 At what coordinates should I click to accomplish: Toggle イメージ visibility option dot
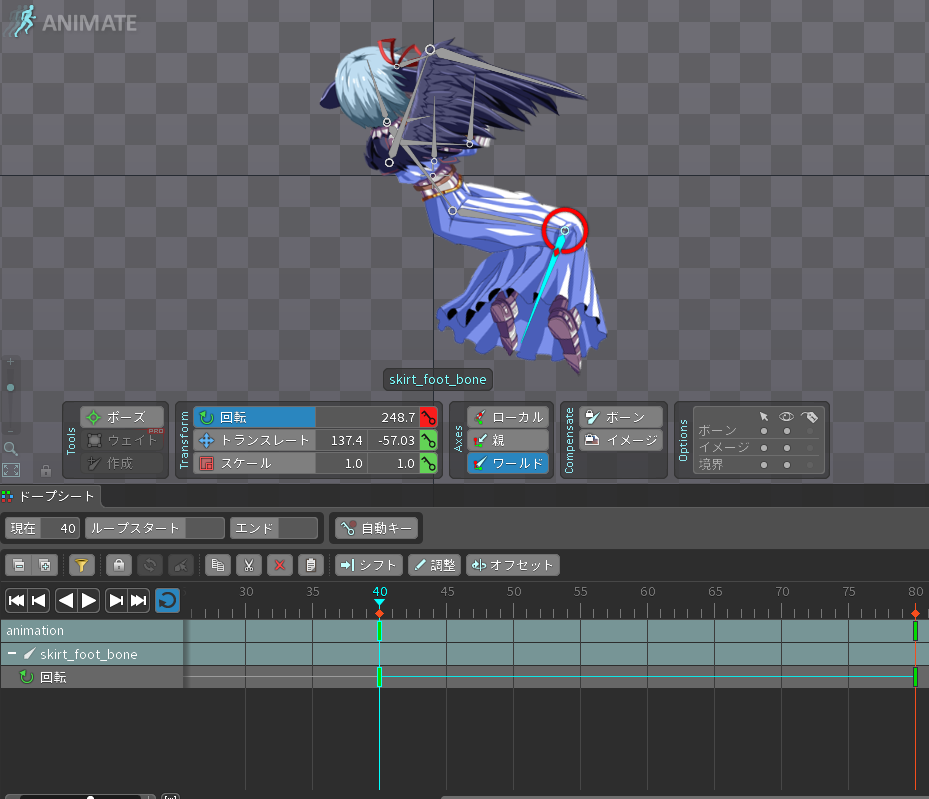(x=787, y=448)
